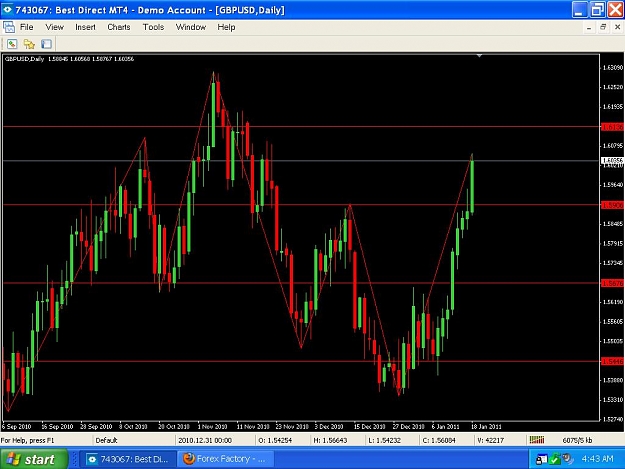
Task: Click the For Help, press F1 status text
Action: (x=27, y=440)
